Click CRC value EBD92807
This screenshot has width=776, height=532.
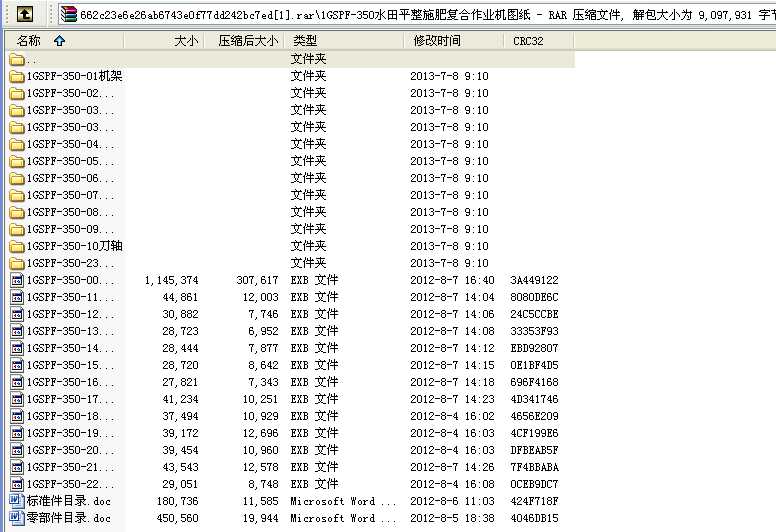(534, 348)
